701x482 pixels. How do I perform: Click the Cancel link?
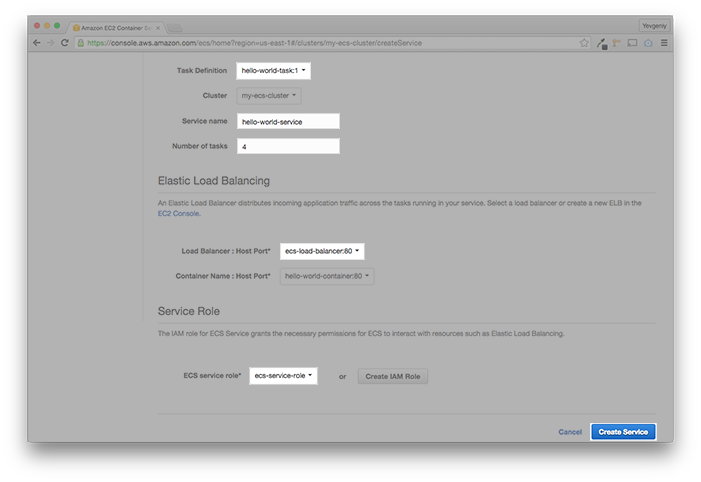(x=570, y=432)
